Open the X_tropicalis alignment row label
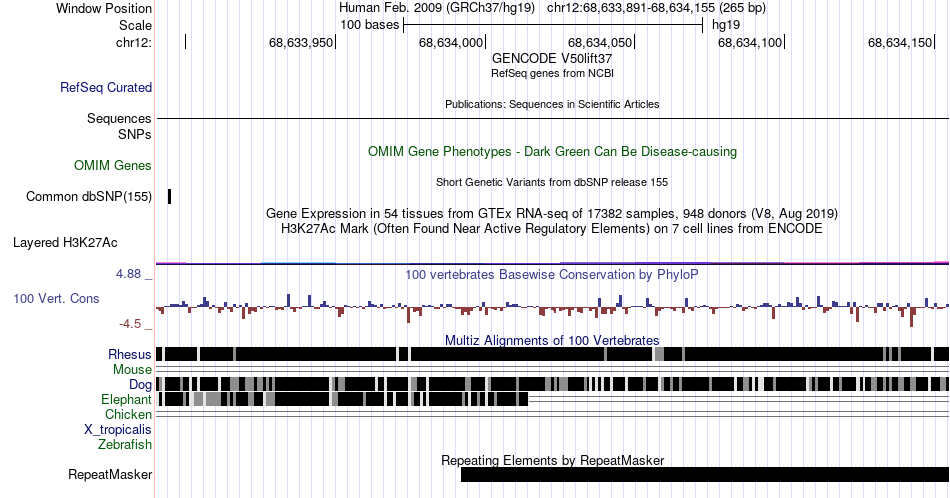The height and width of the screenshot is (498, 950). click(118, 430)
